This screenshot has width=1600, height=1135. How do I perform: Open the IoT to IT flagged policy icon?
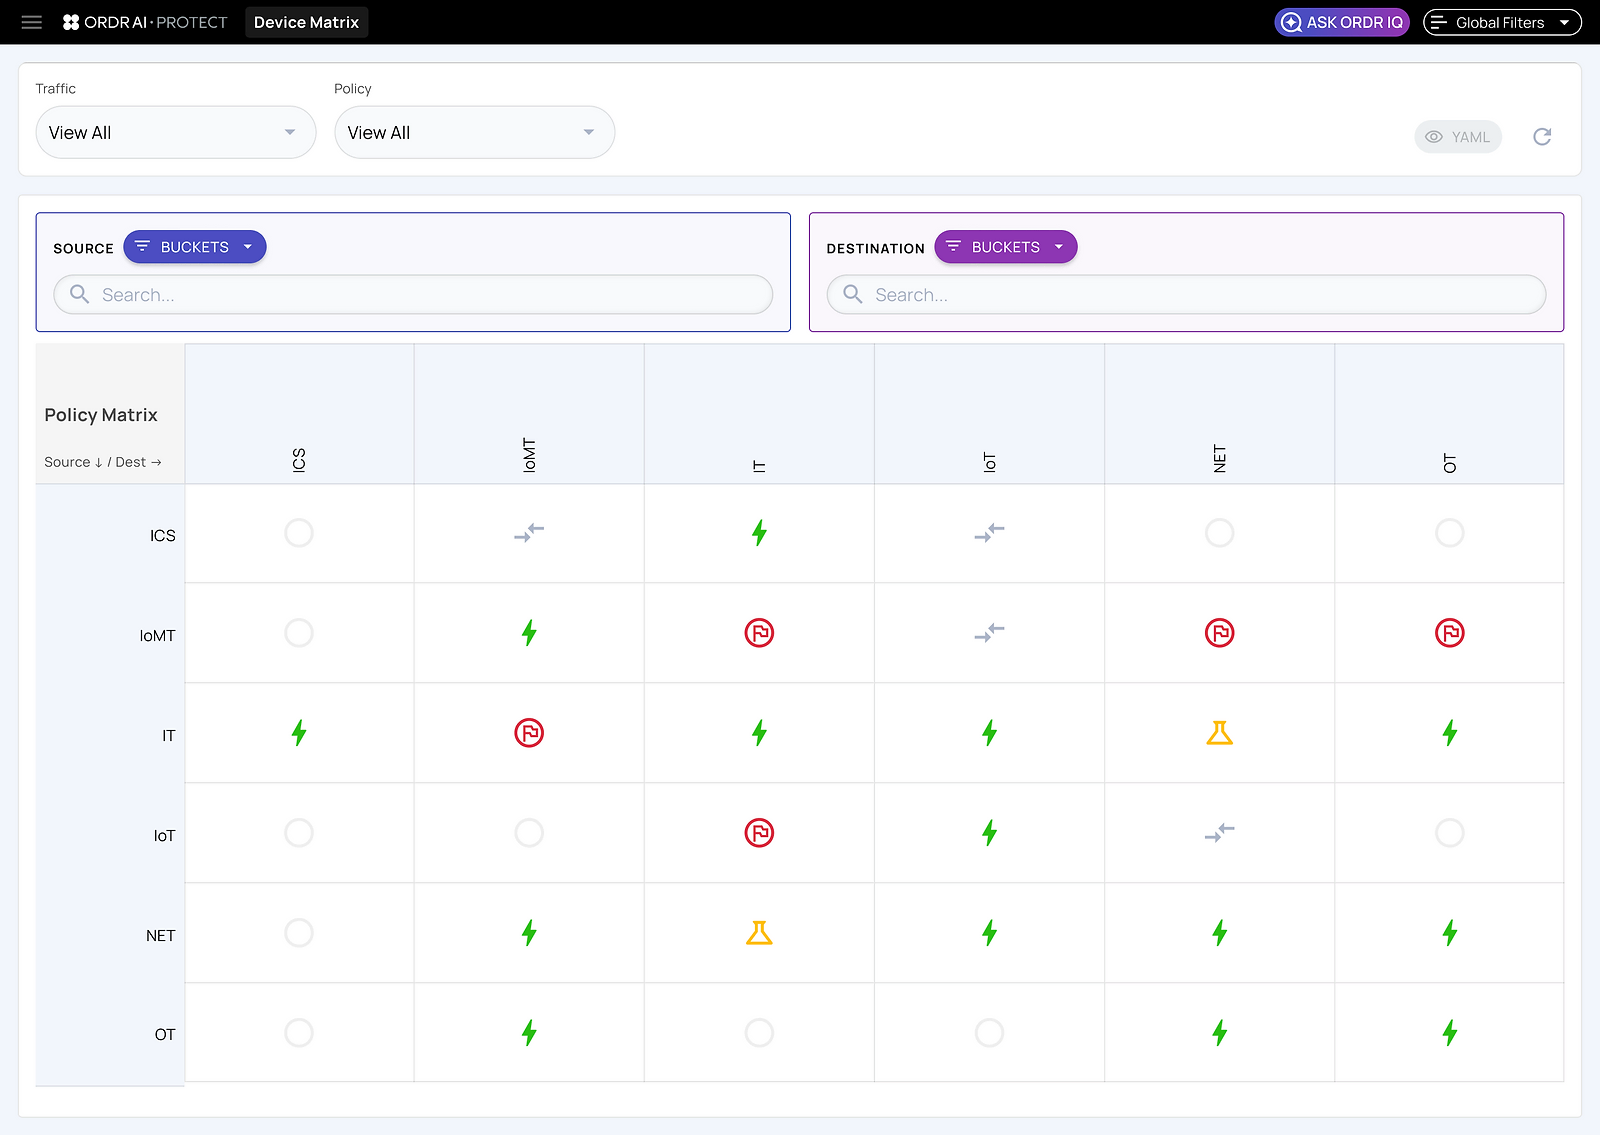pos(760,833)
